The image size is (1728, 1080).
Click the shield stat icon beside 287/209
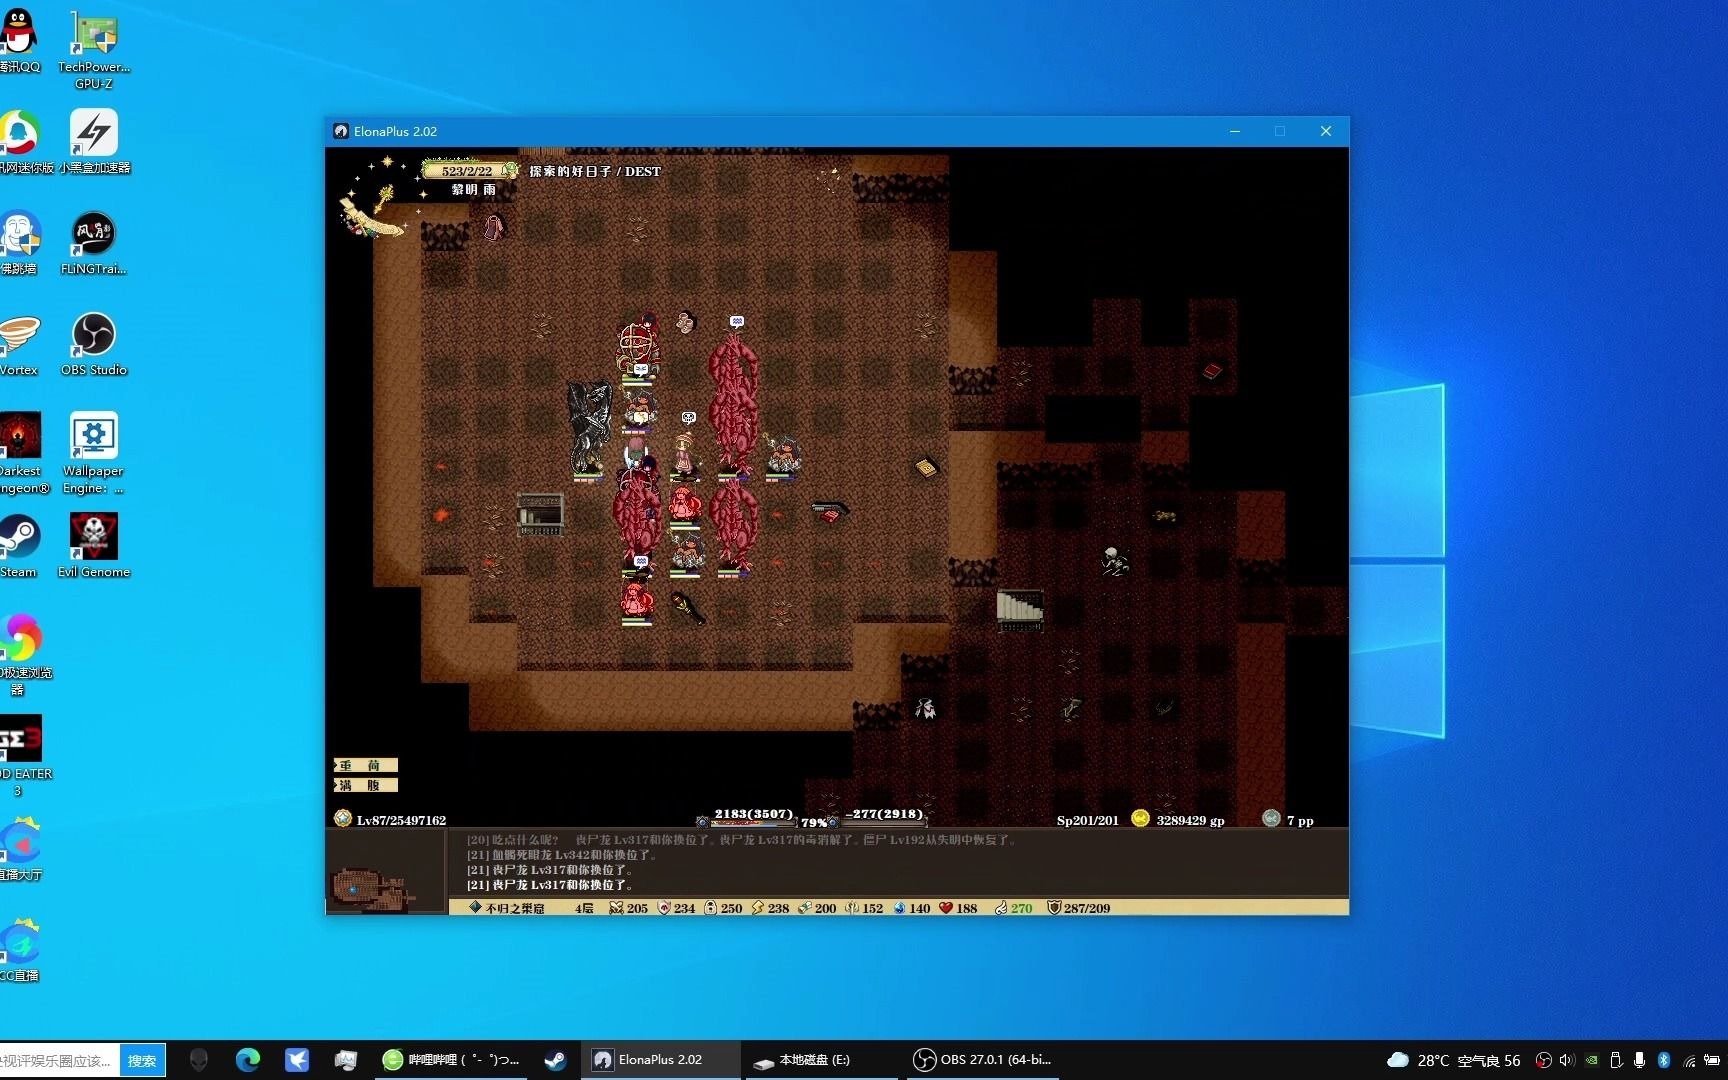(x=1054, y=908)
